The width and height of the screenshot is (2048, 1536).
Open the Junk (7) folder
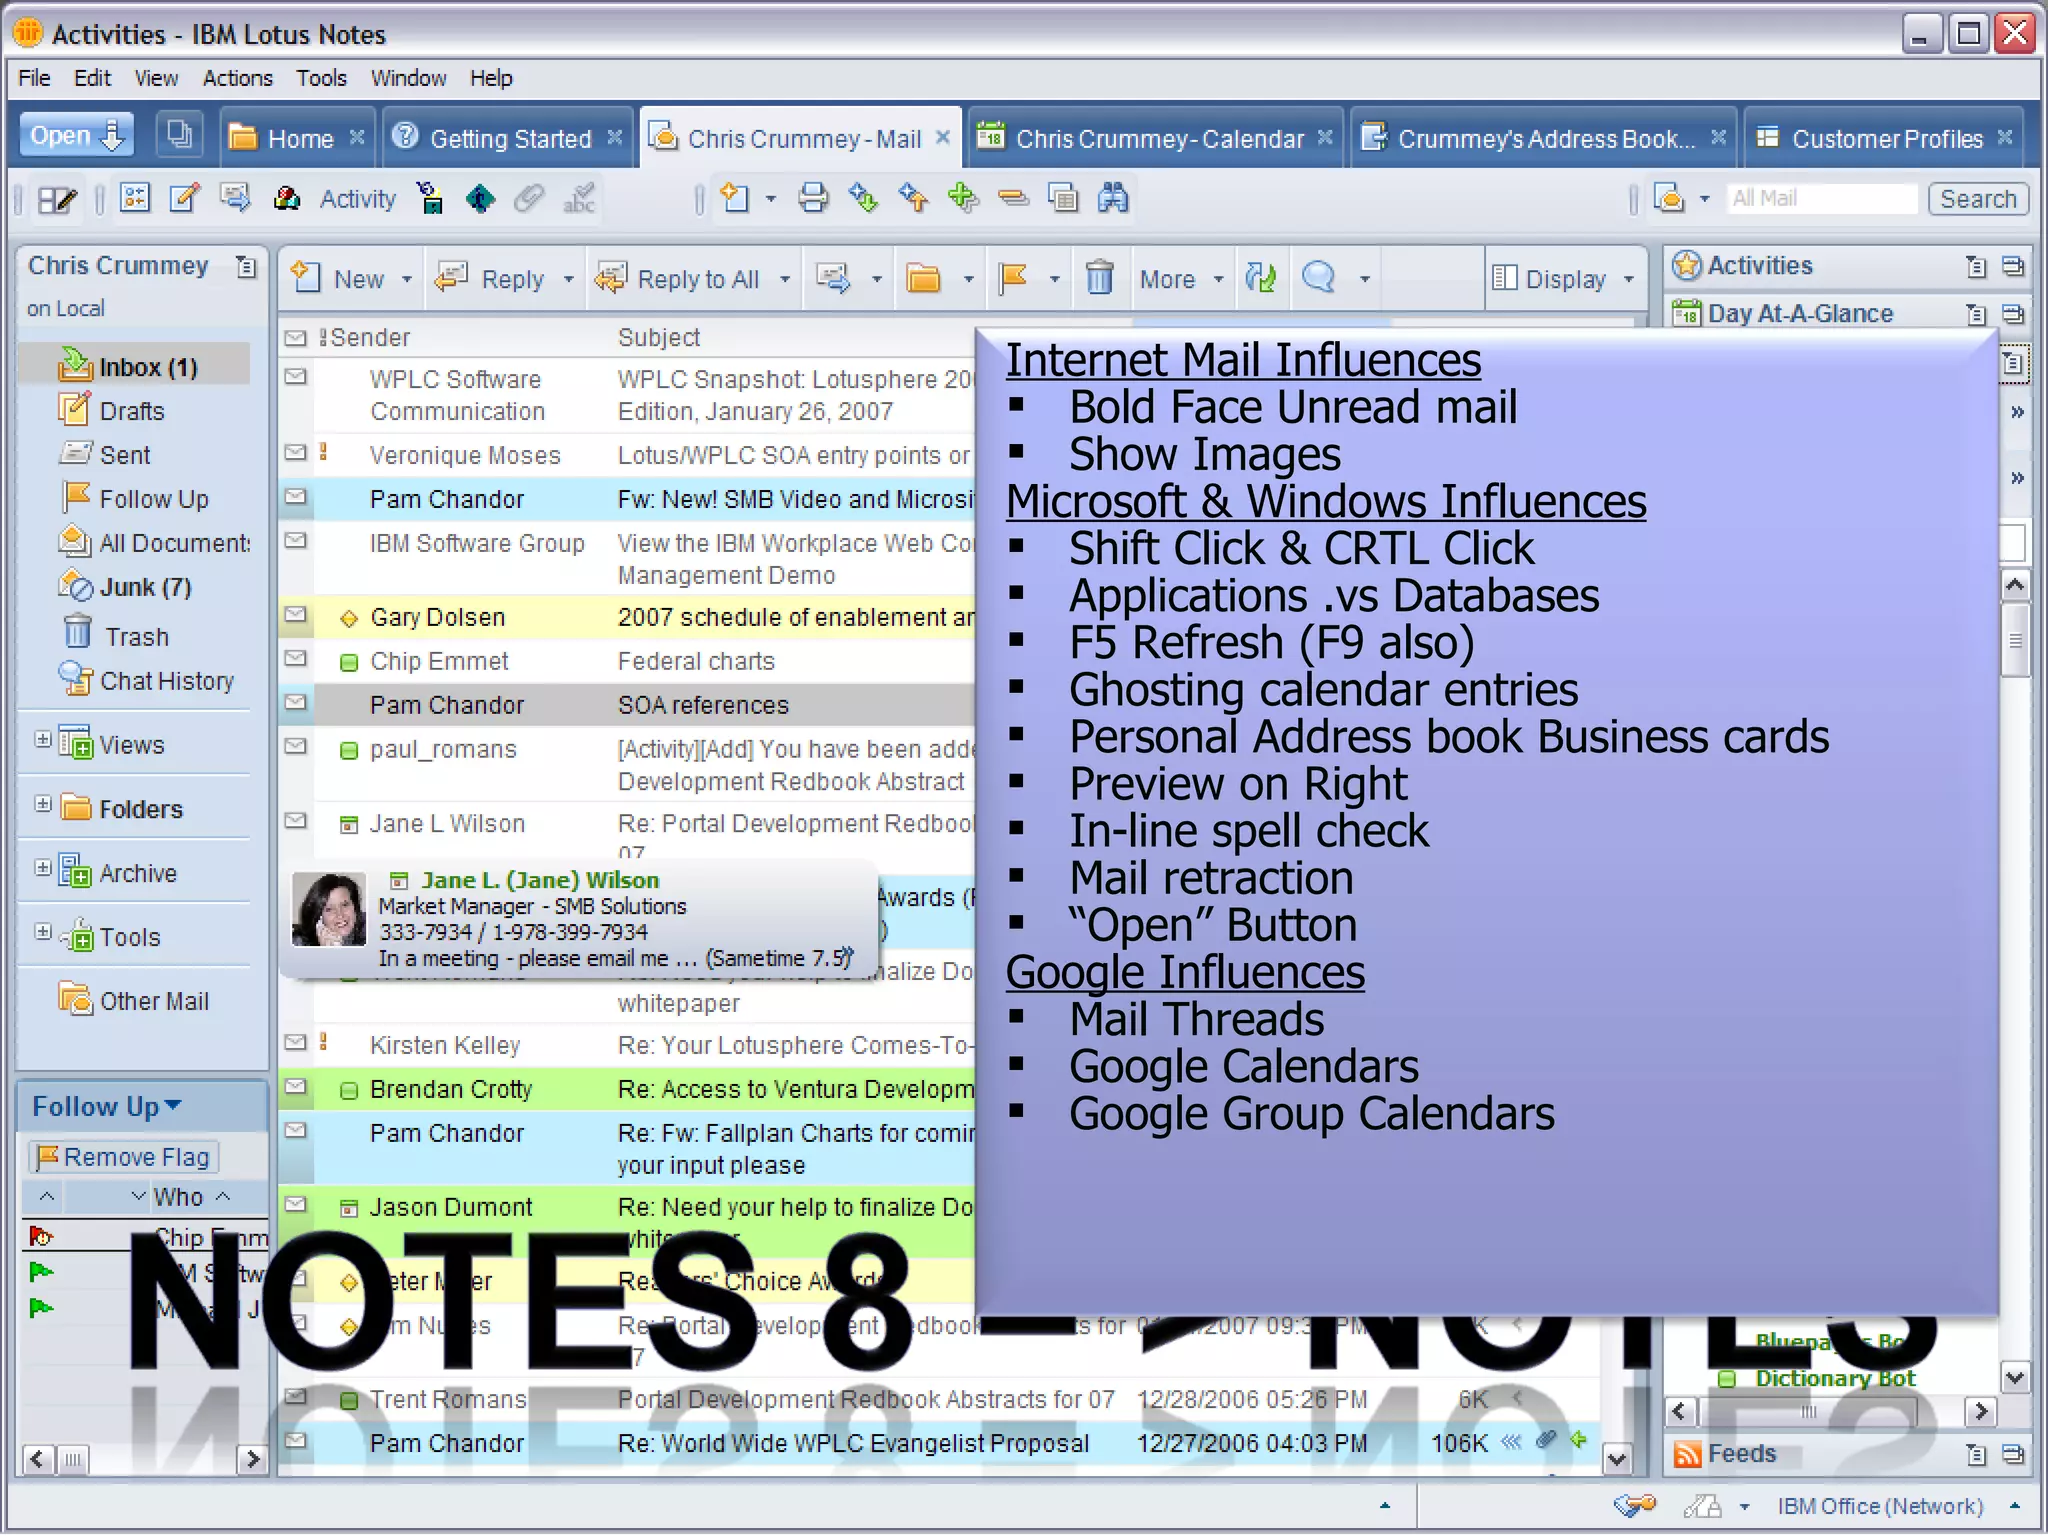coord(144,587)
